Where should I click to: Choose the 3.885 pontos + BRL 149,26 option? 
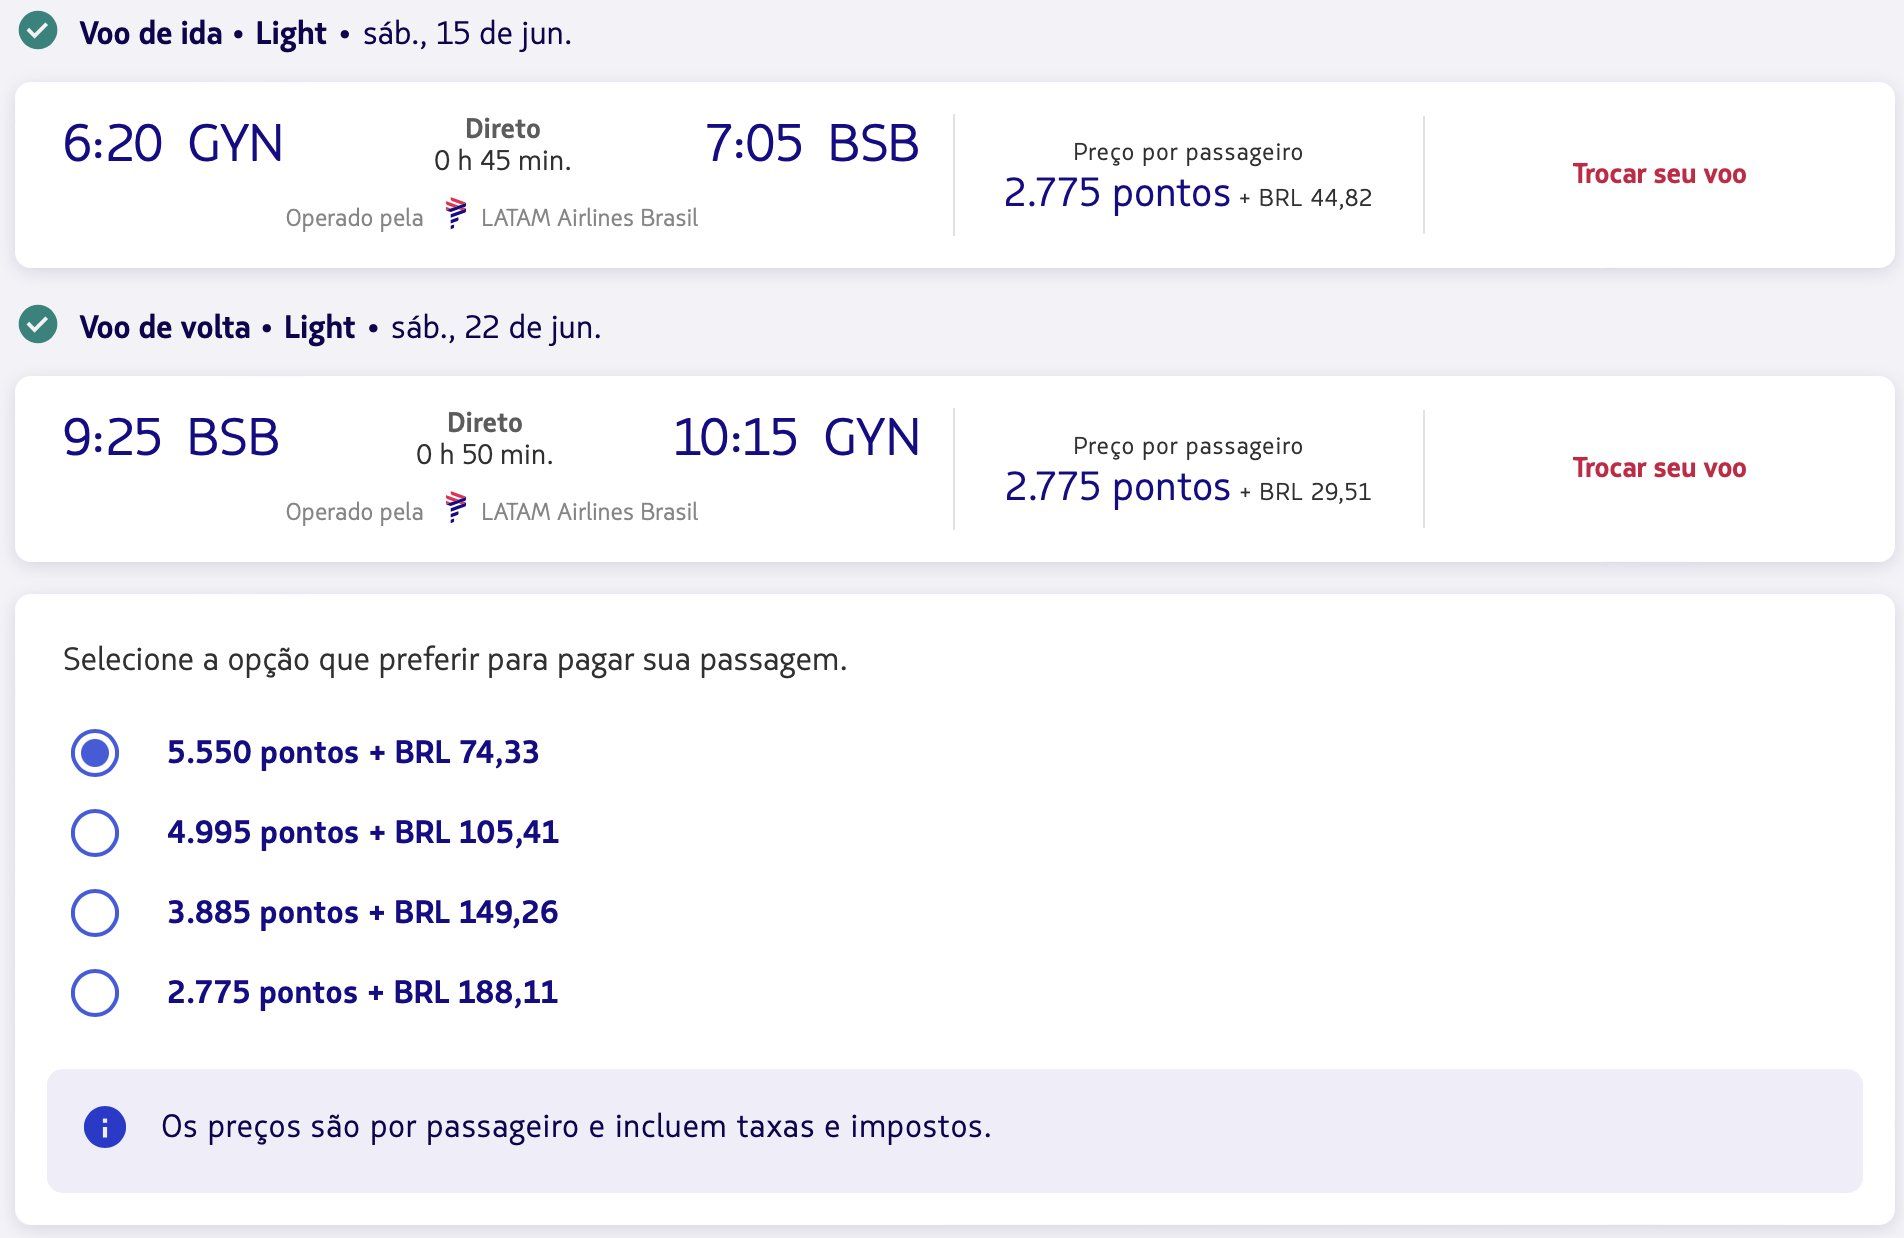pyautogui.click(x=95, y=913)
